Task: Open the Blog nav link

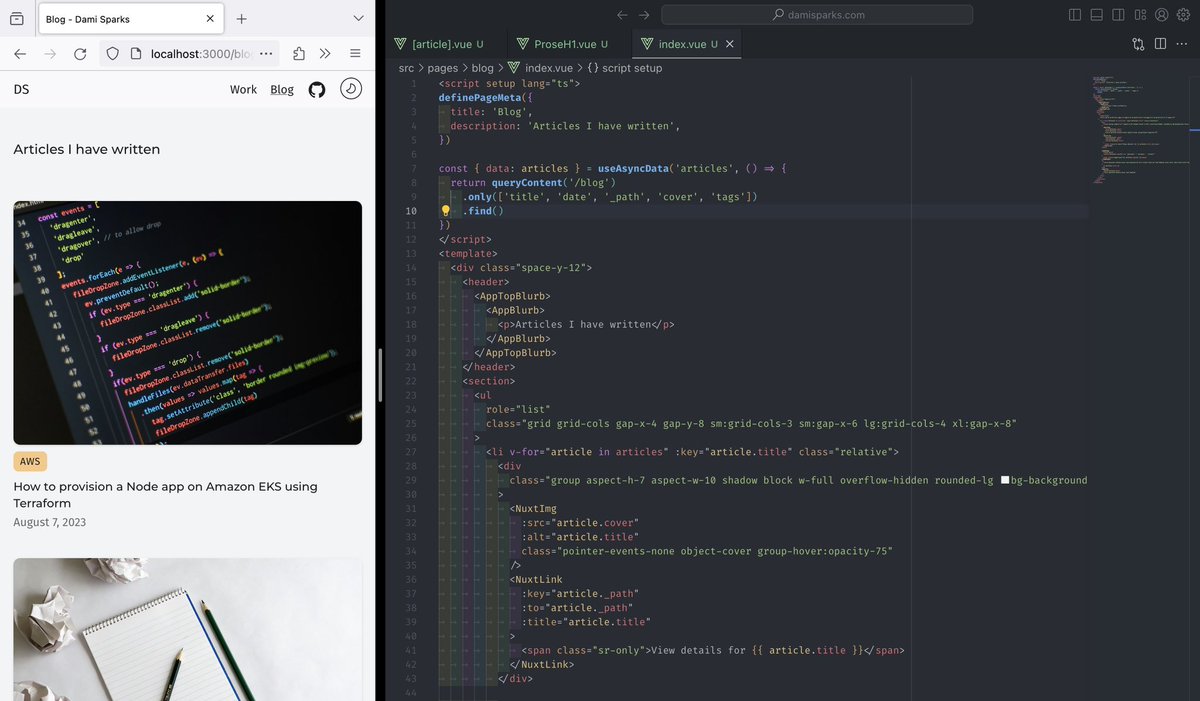Action: [x=282, y=89]
